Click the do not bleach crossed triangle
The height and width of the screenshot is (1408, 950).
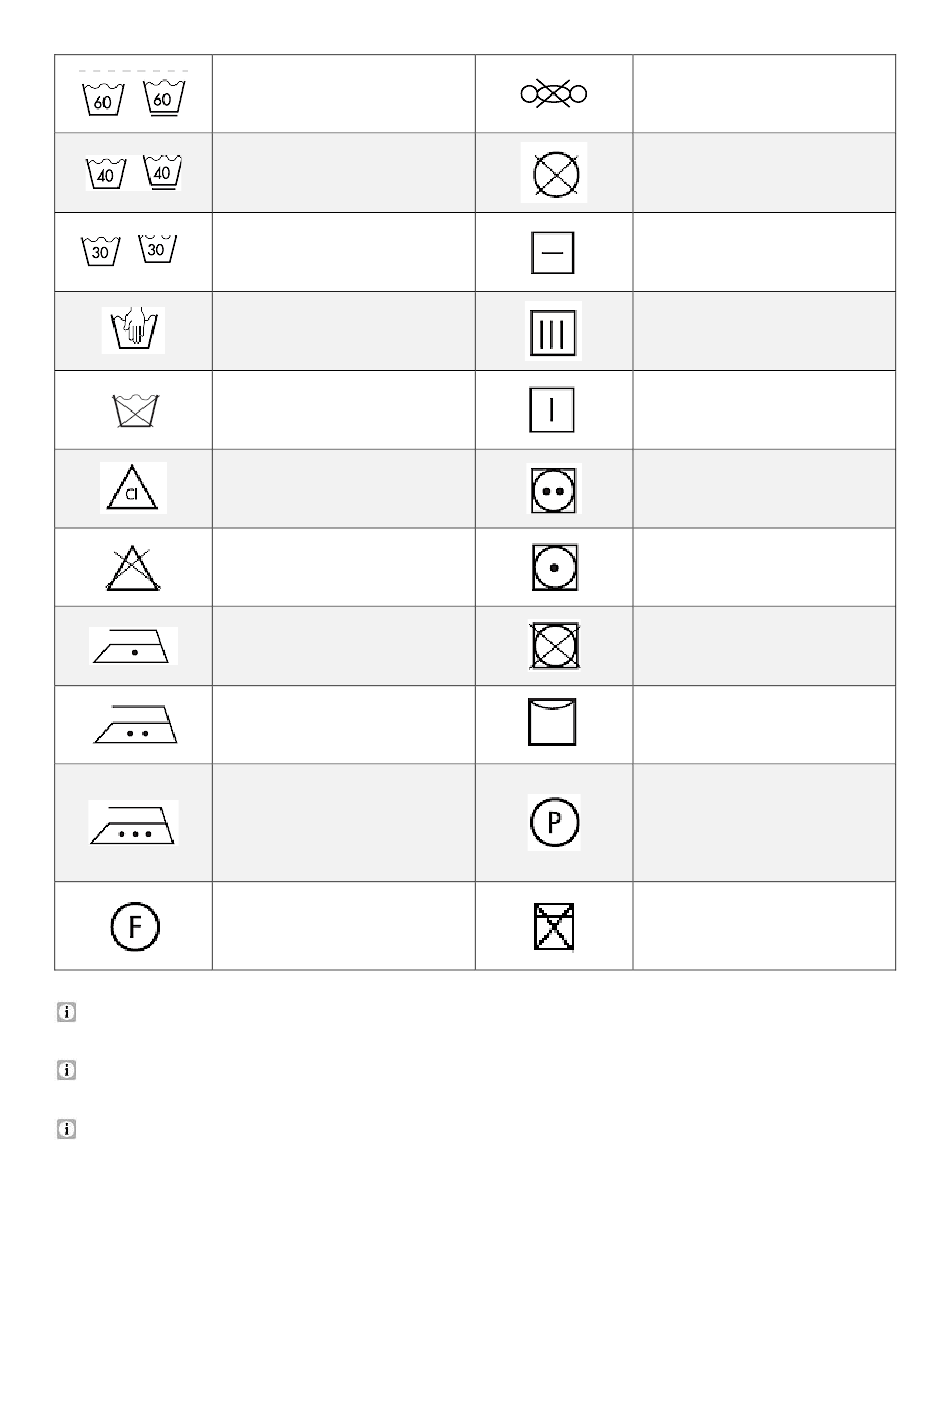point(135,567)
